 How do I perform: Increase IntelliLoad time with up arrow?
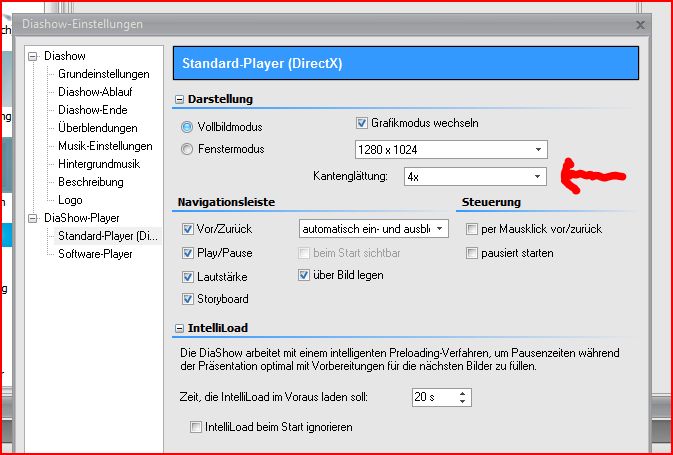click(x=462, y=393)
